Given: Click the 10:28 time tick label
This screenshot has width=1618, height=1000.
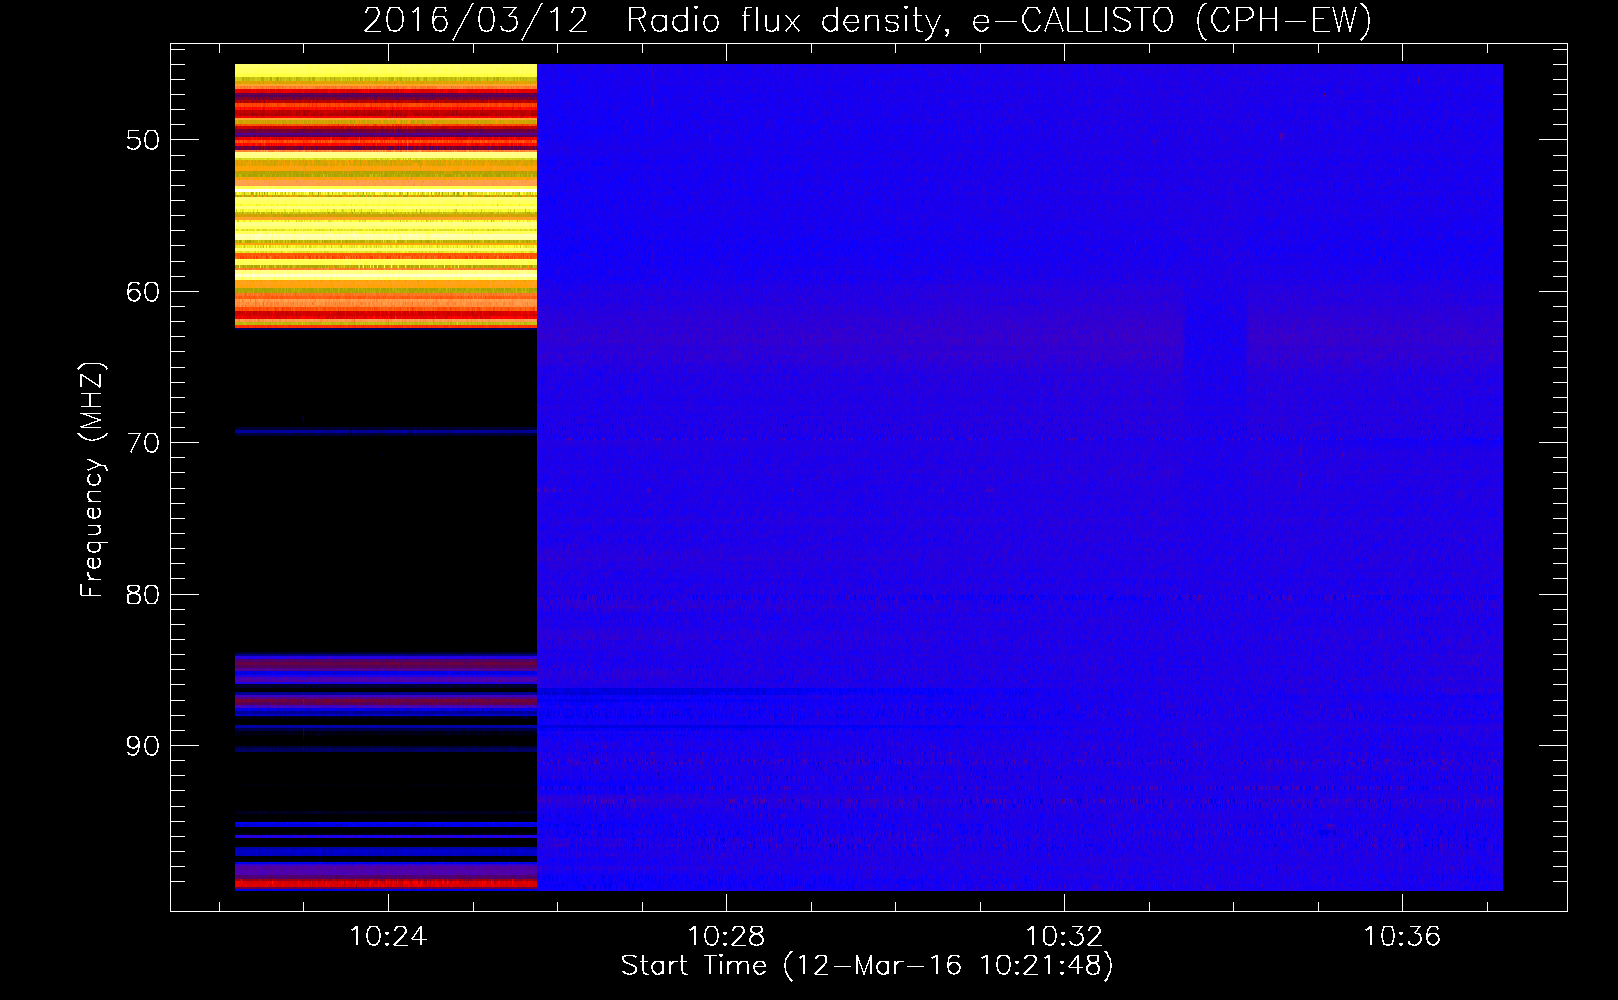Looking at the screenshot, I should point(726,936).
